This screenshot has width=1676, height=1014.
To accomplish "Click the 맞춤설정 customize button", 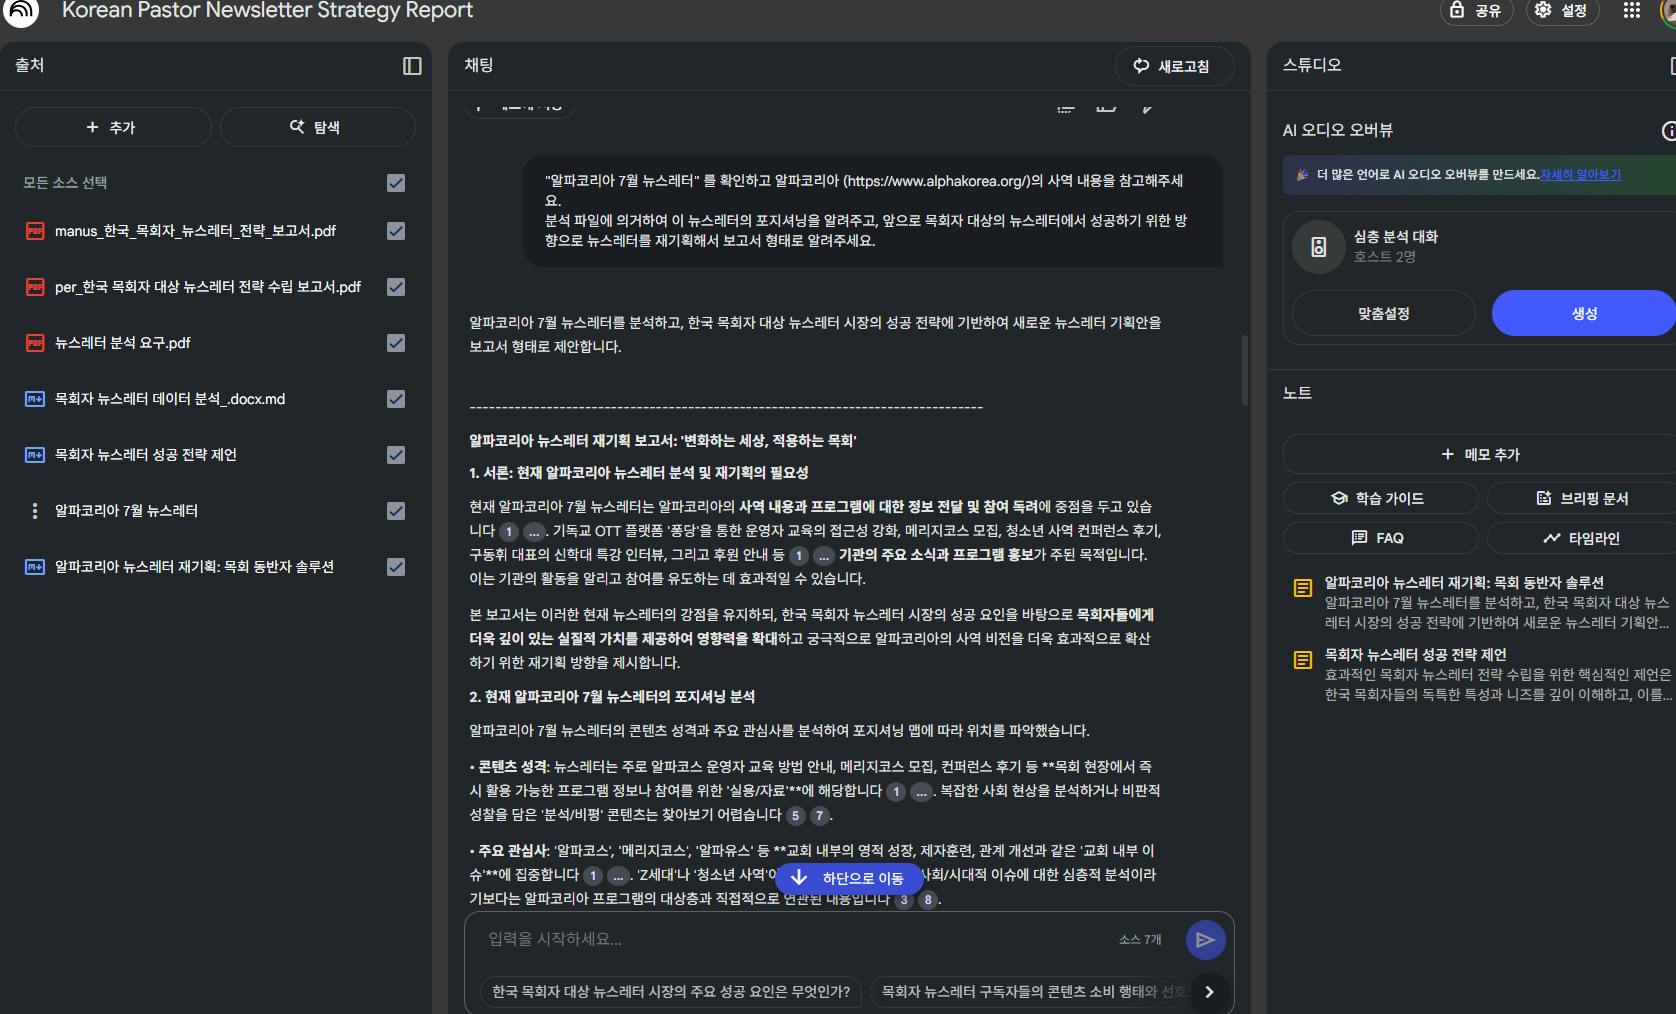I will (x=1383, y=313).
